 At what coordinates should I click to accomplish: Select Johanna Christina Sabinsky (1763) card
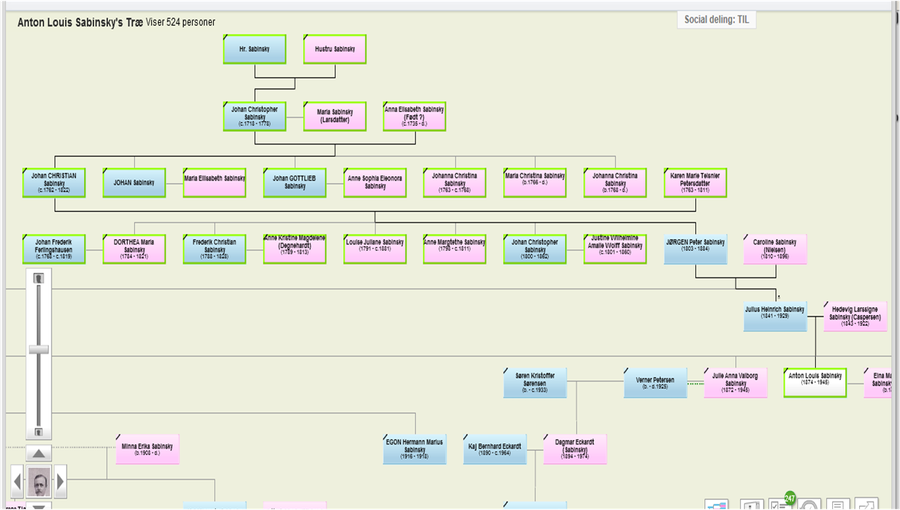455,182
